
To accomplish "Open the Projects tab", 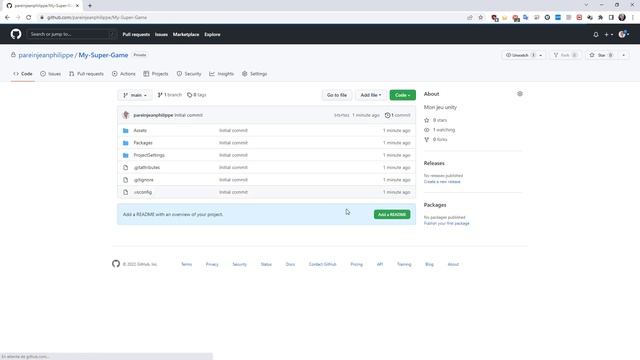I will (x=156, y=74).
